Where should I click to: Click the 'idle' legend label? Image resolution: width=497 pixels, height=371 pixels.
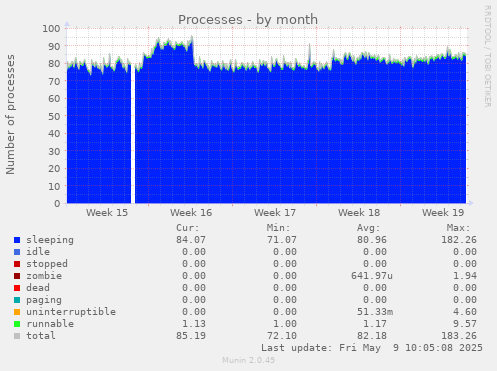(38, 252)
